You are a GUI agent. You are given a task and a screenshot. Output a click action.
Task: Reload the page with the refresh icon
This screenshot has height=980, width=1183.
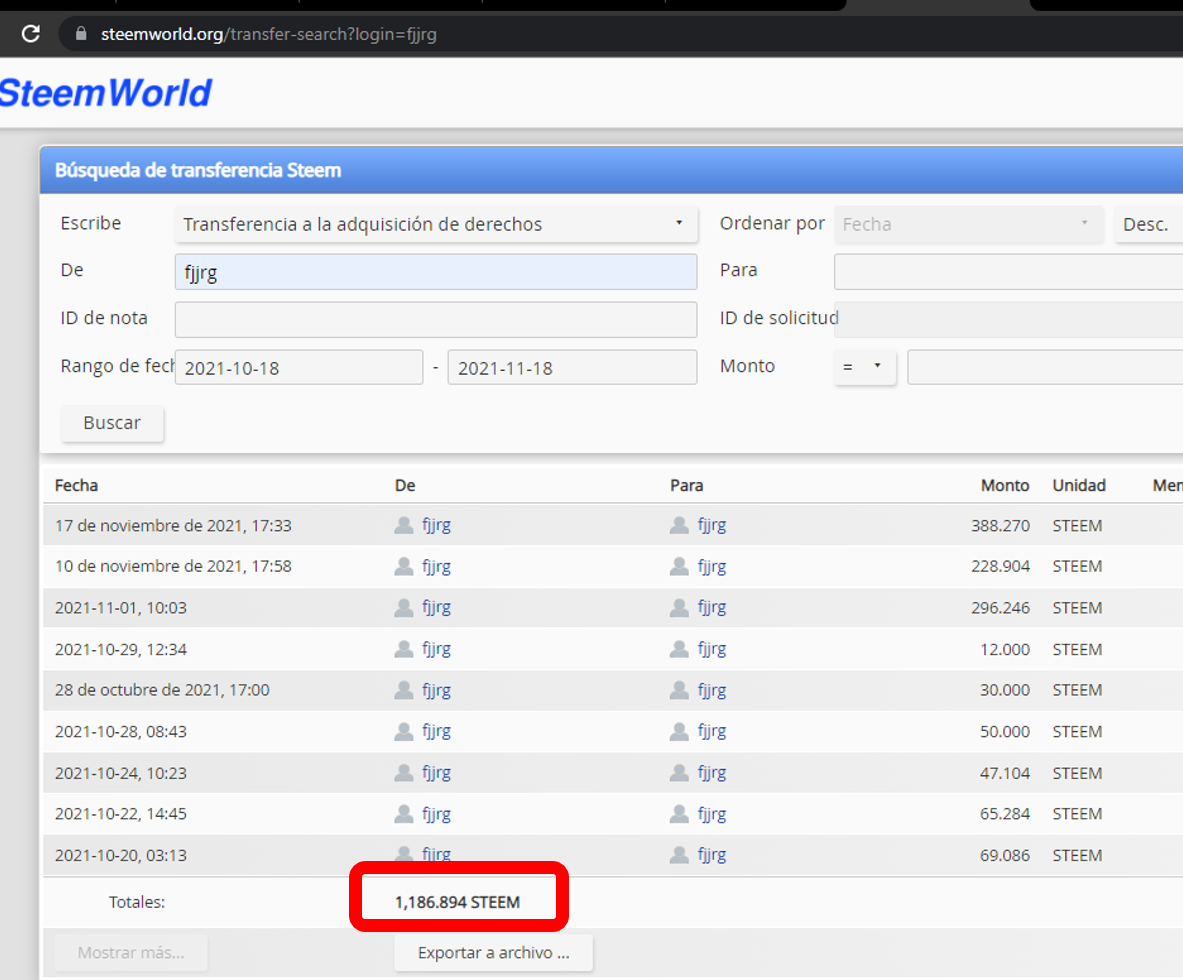[30, 34]
